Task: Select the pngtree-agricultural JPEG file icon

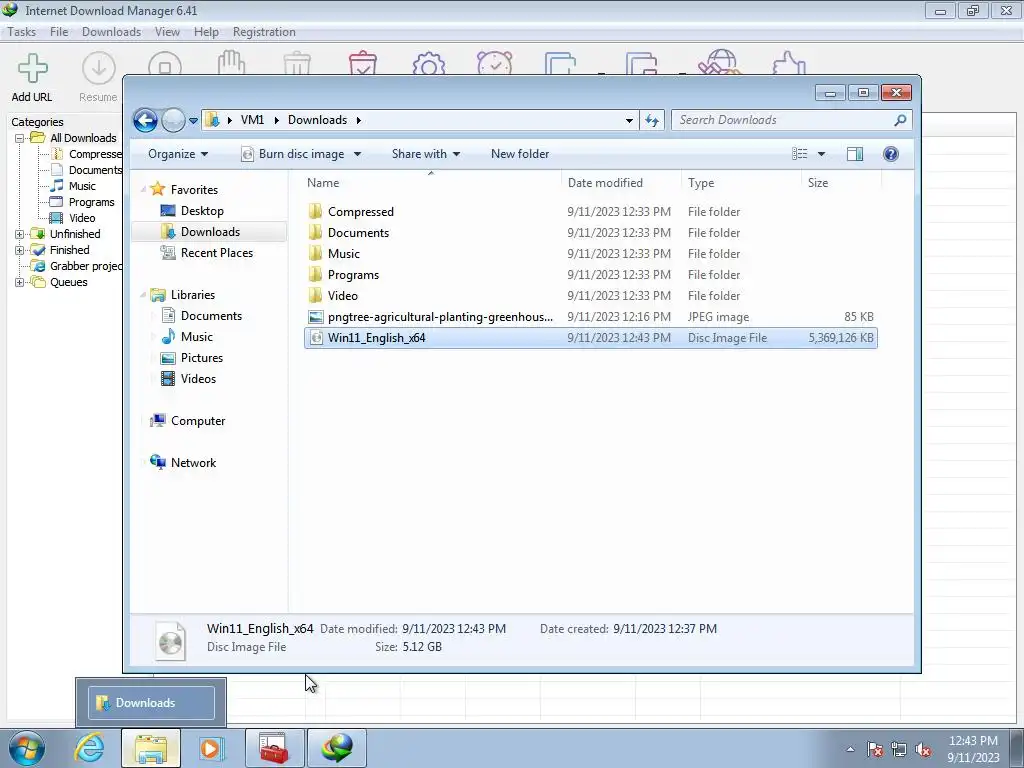Action: tap(315, 317)
